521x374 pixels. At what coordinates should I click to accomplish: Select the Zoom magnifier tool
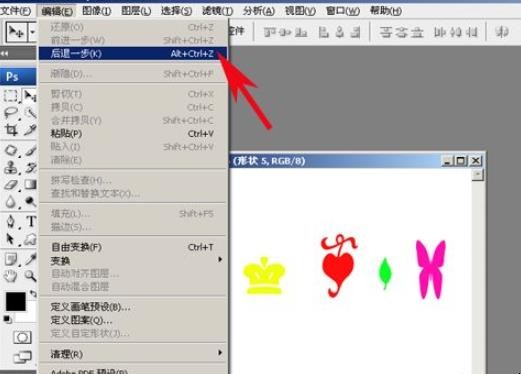[x=30, y=276]
